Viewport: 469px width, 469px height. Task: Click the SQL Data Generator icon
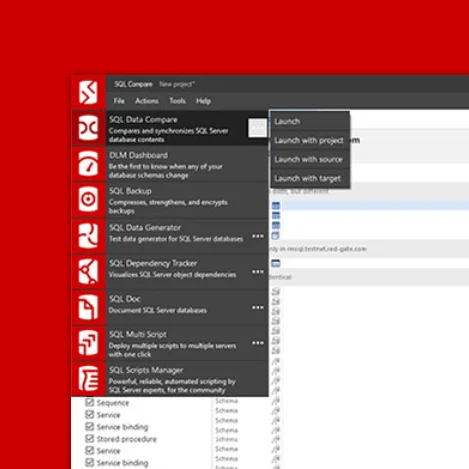coord(88,235)
